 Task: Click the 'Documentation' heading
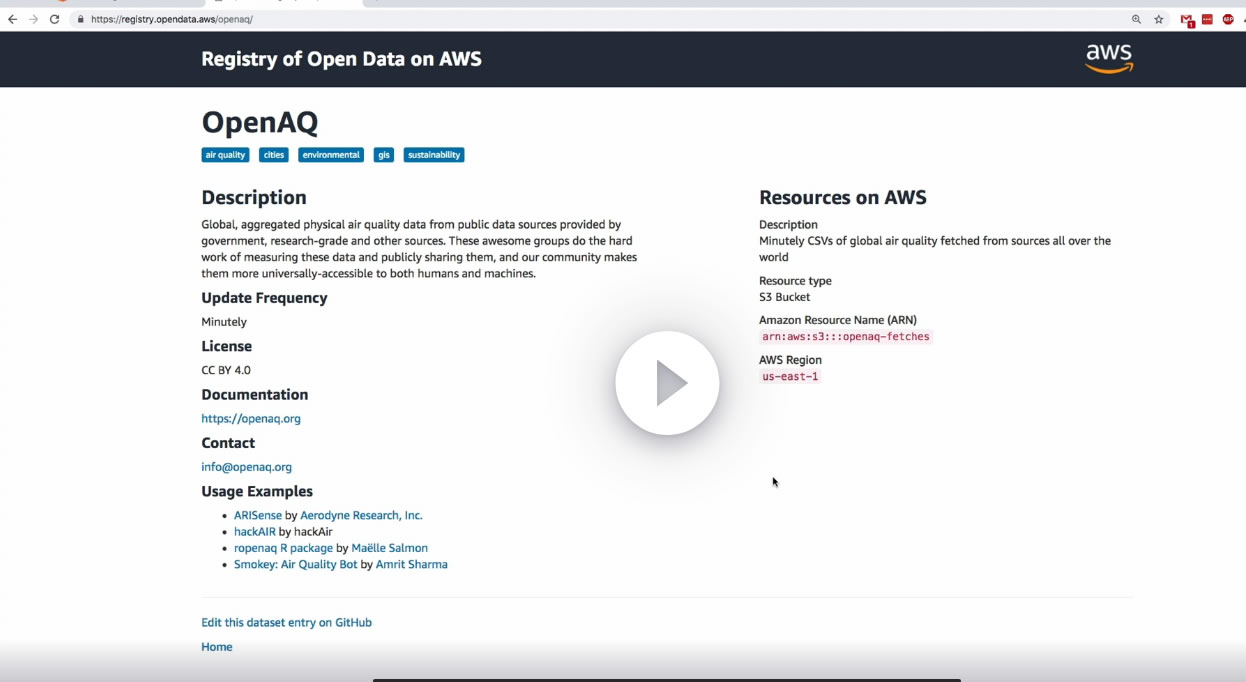coord(255,395)
